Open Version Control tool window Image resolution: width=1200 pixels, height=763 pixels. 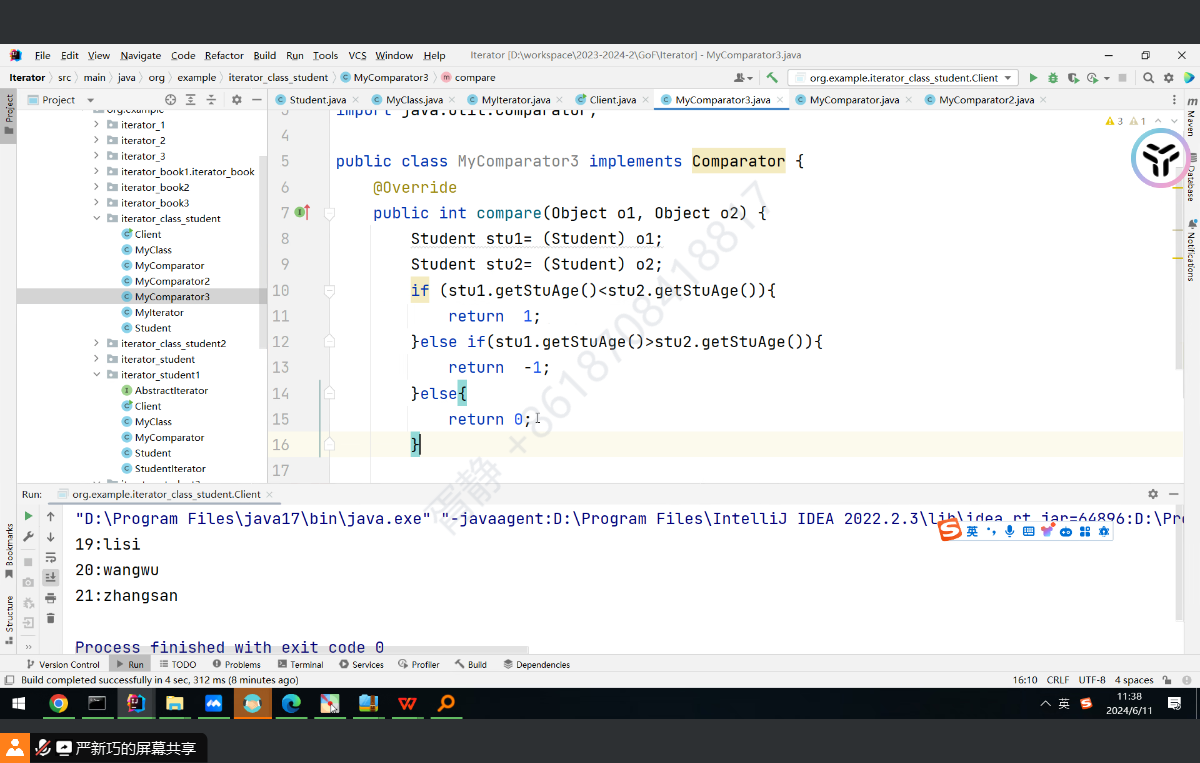click(x=62, y=664)
